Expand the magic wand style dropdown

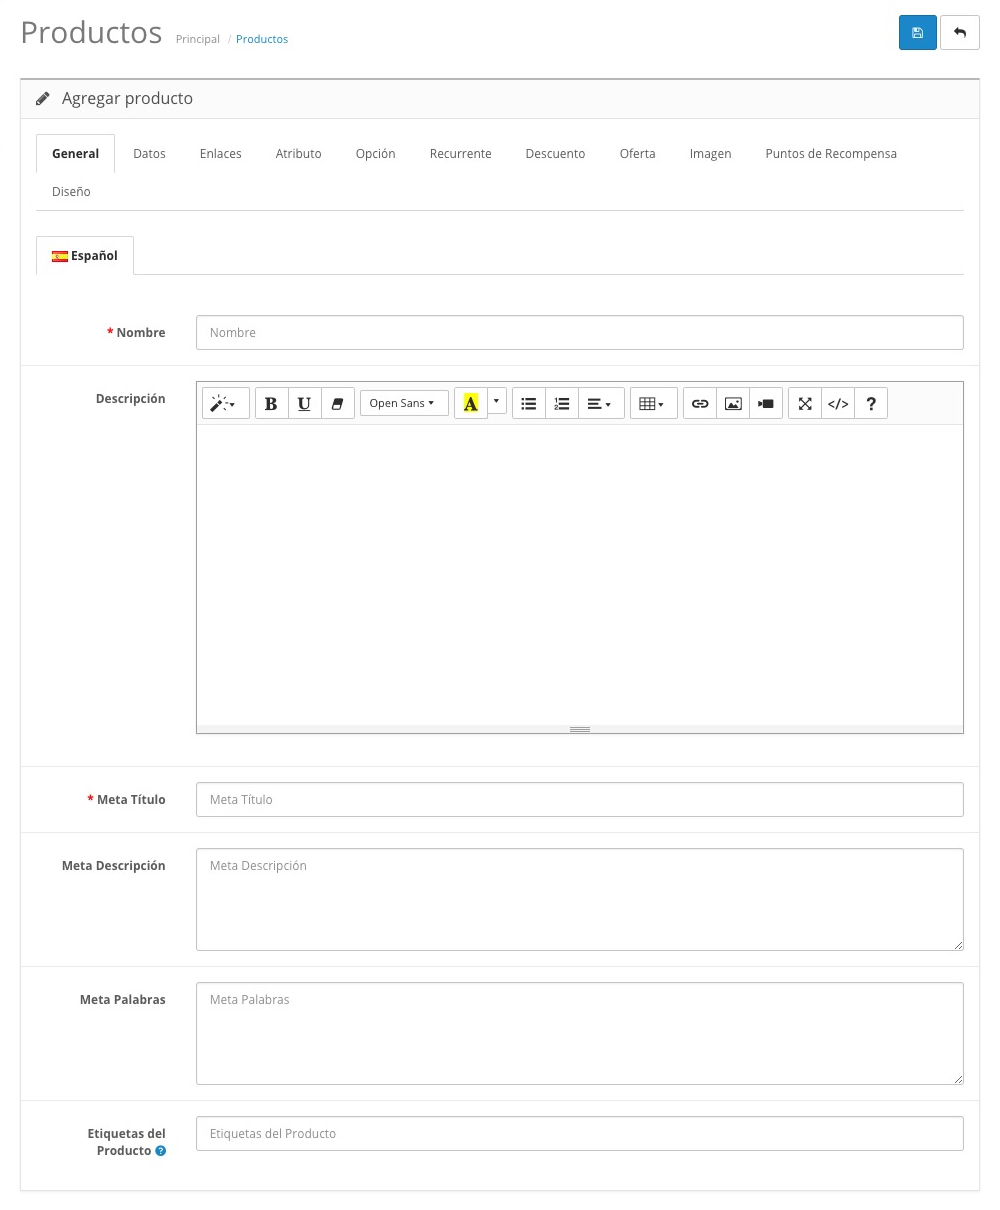coord(225,404)
